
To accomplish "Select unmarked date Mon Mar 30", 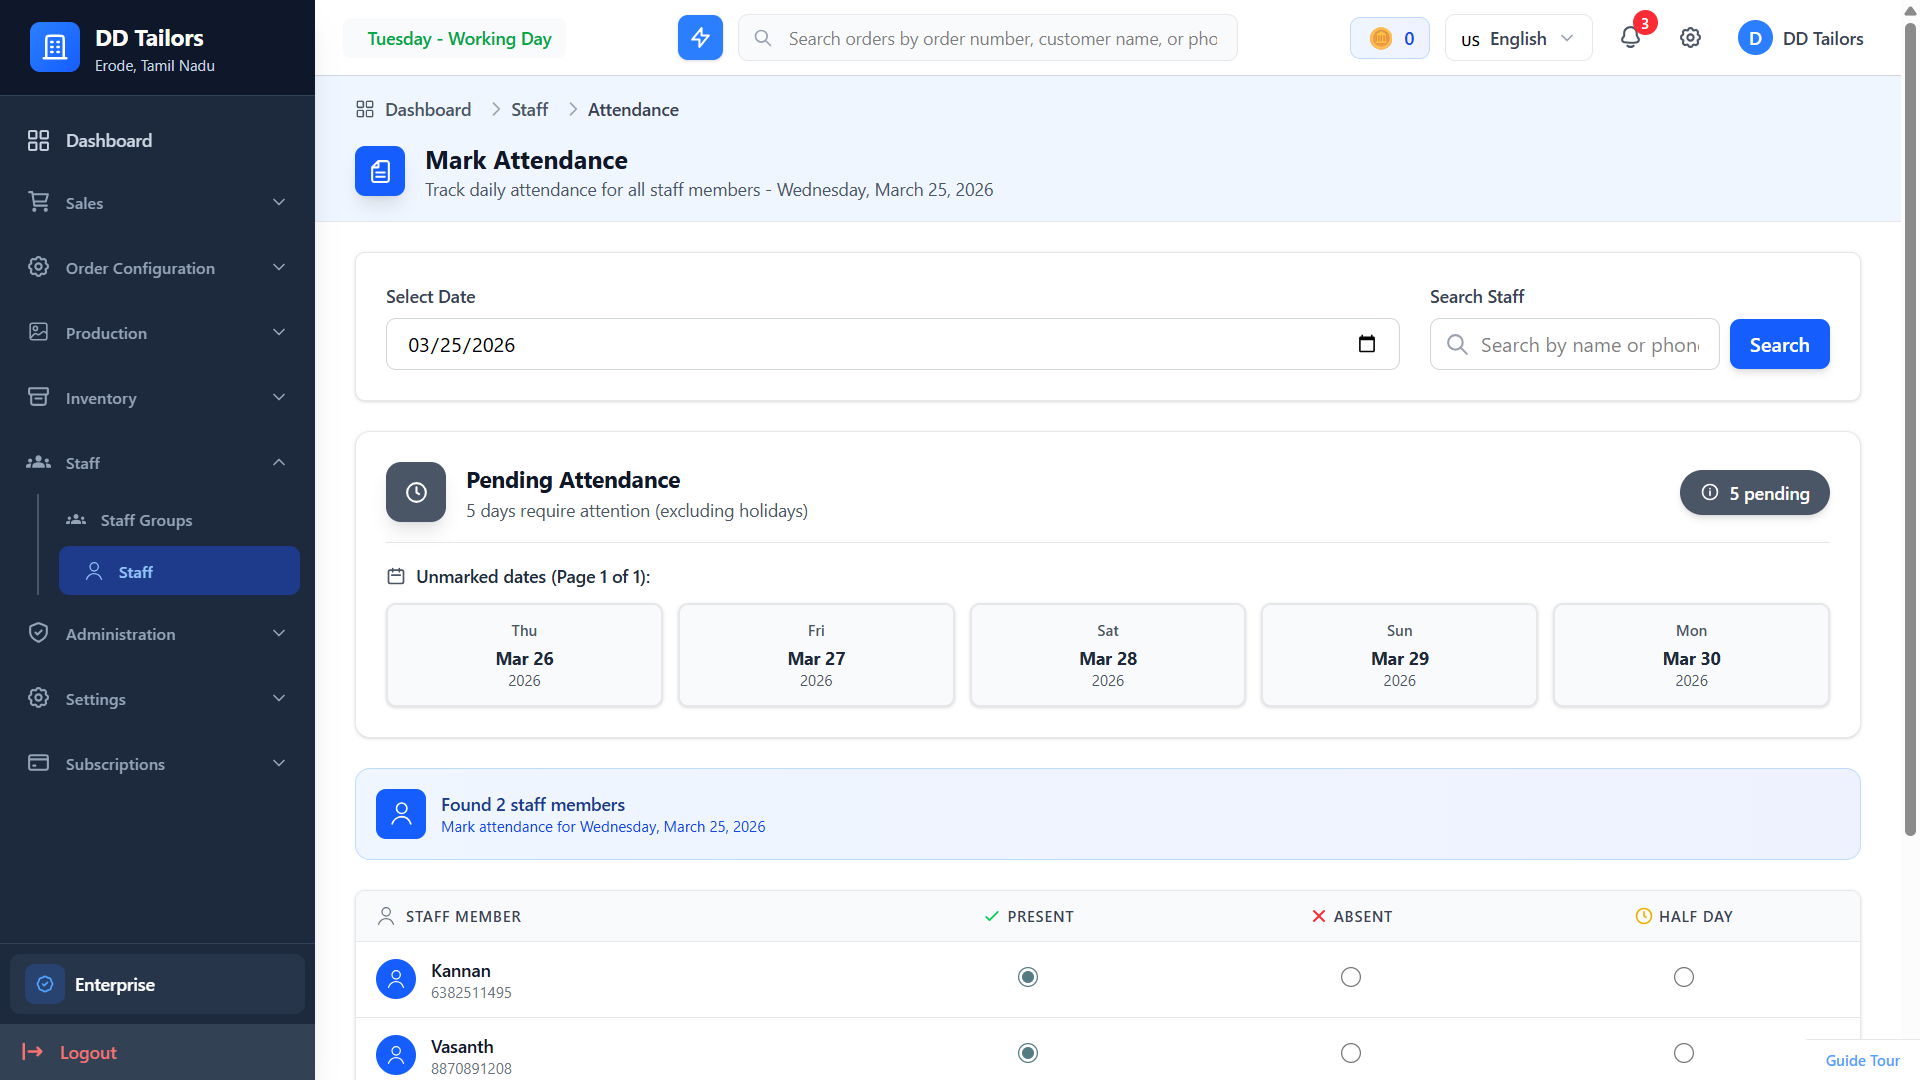I will click(1691, 655).
